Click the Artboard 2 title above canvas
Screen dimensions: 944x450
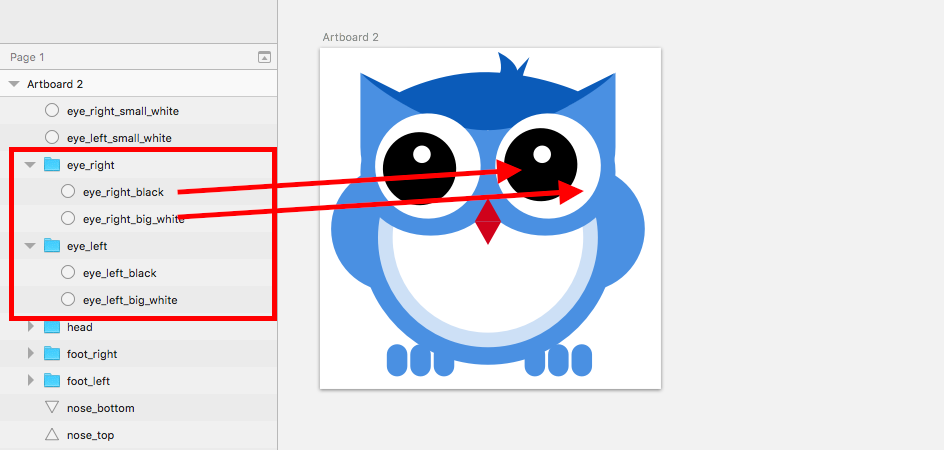[350, 37]
